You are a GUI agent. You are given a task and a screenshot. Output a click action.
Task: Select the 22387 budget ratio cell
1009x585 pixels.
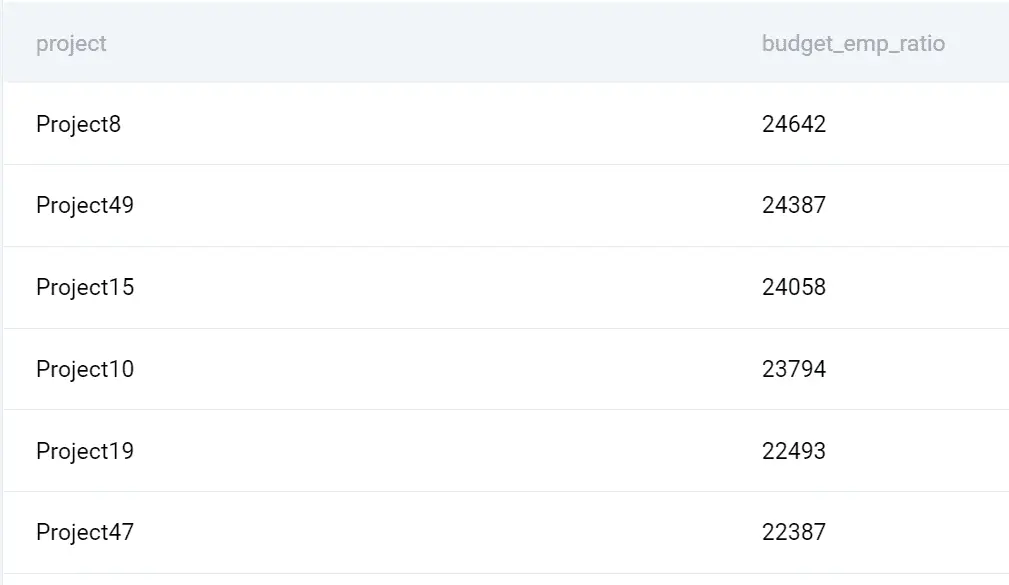[x=794, y=532]
